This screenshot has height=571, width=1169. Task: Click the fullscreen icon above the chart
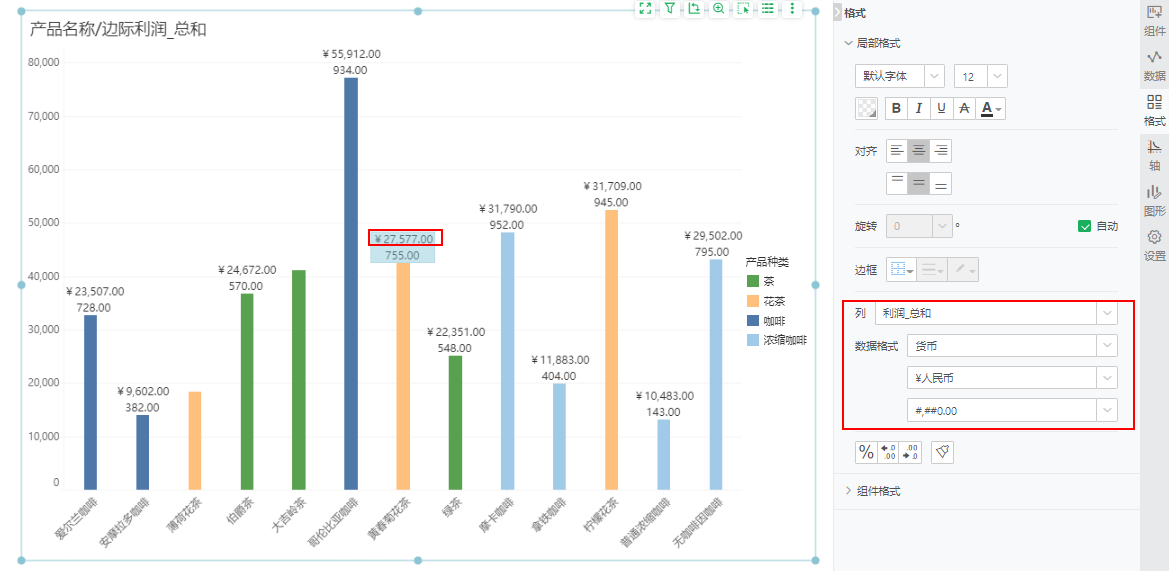[x=645, y=8]
